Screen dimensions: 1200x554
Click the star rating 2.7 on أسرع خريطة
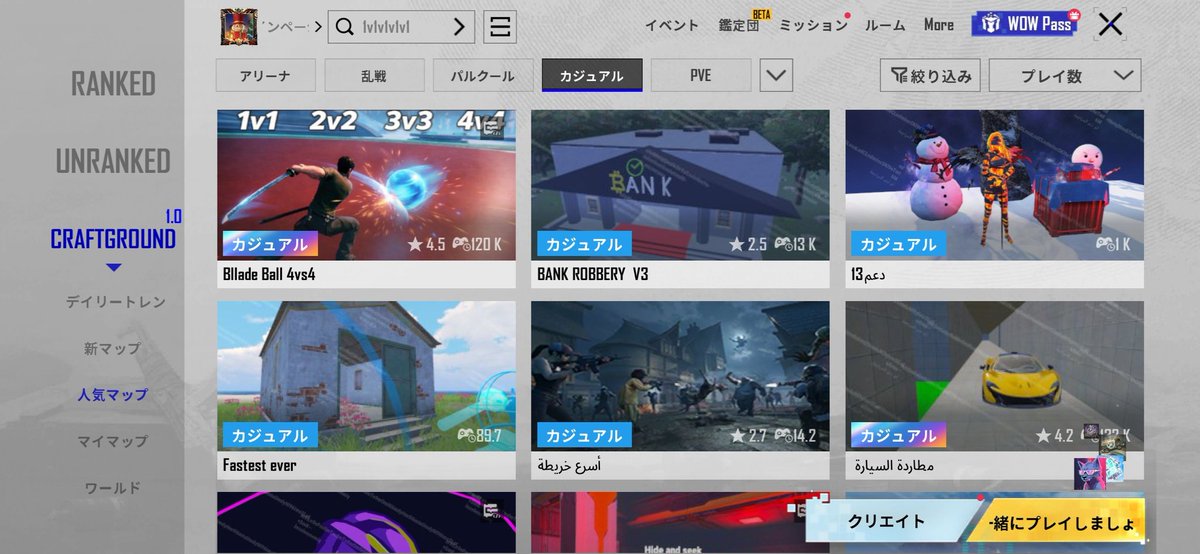tap(747, 436)
